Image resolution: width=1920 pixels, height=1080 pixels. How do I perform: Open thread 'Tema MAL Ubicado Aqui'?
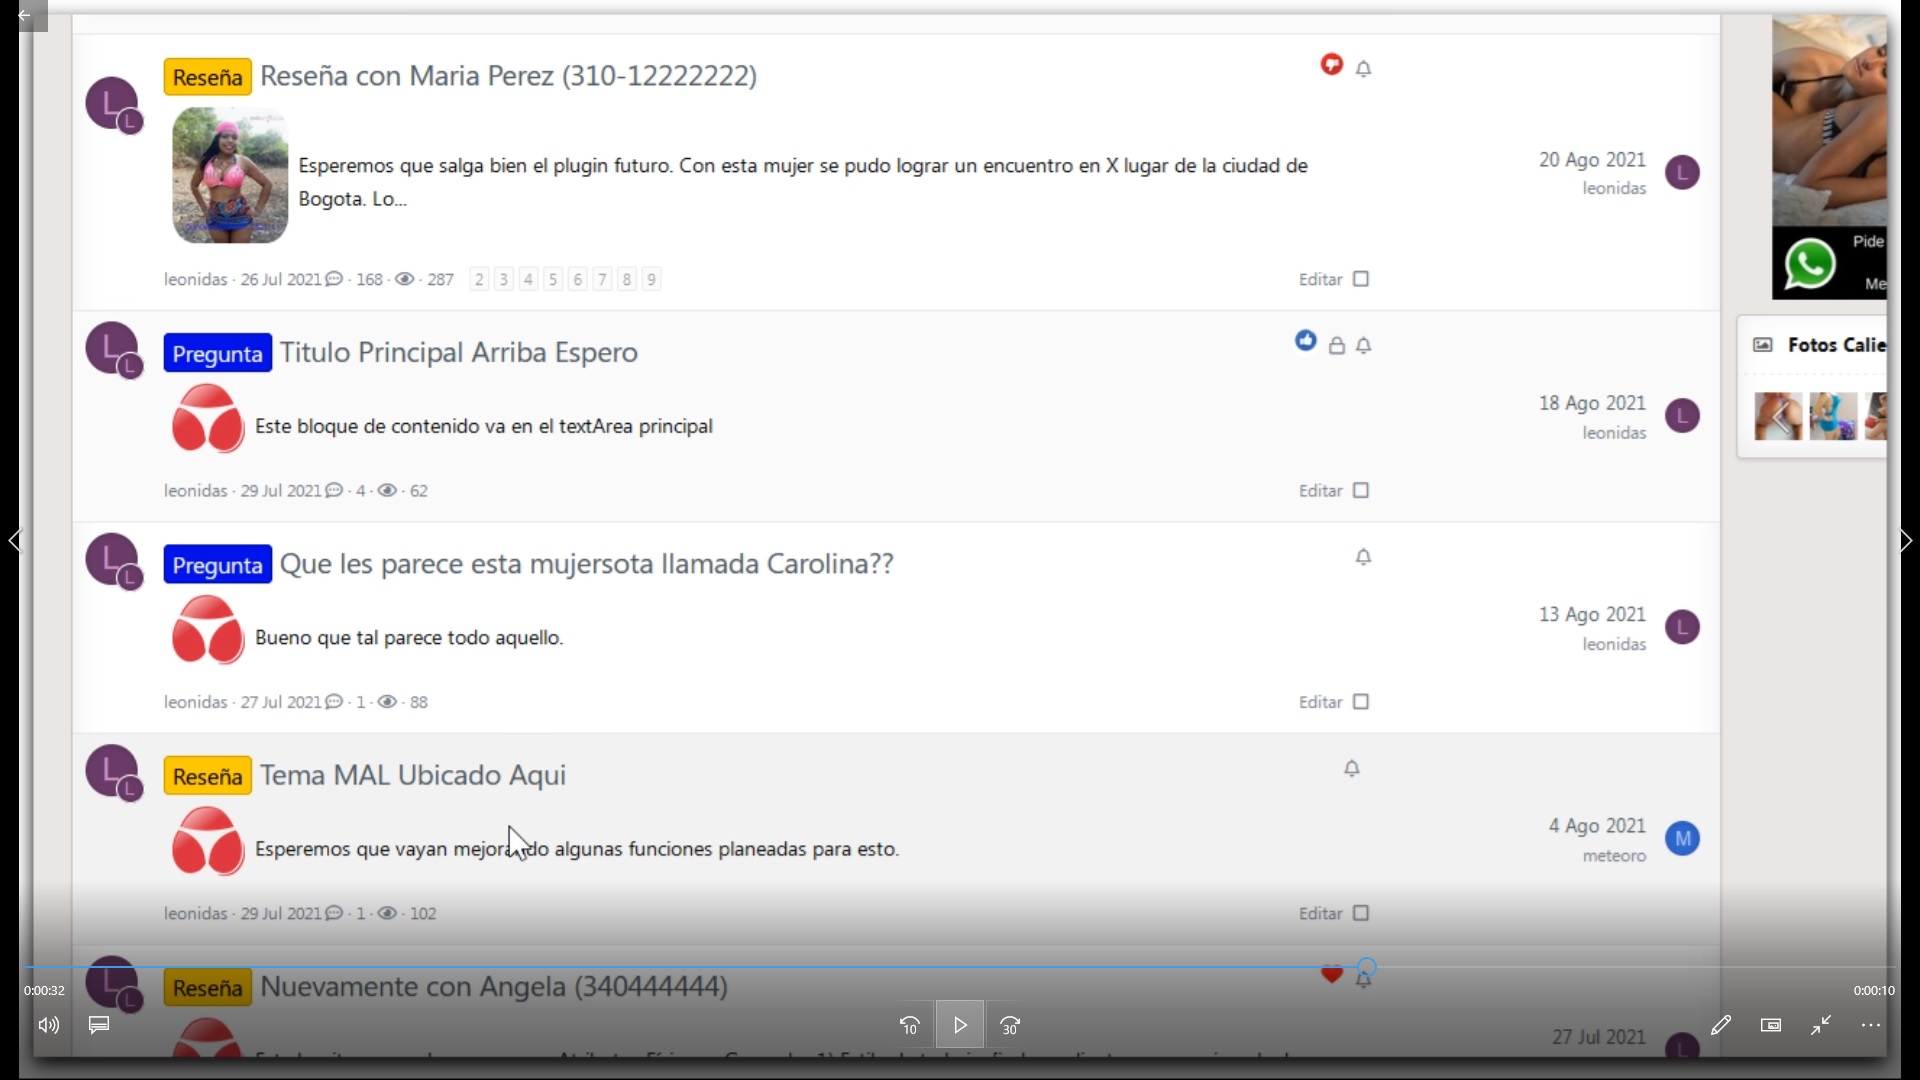(413, 776)
